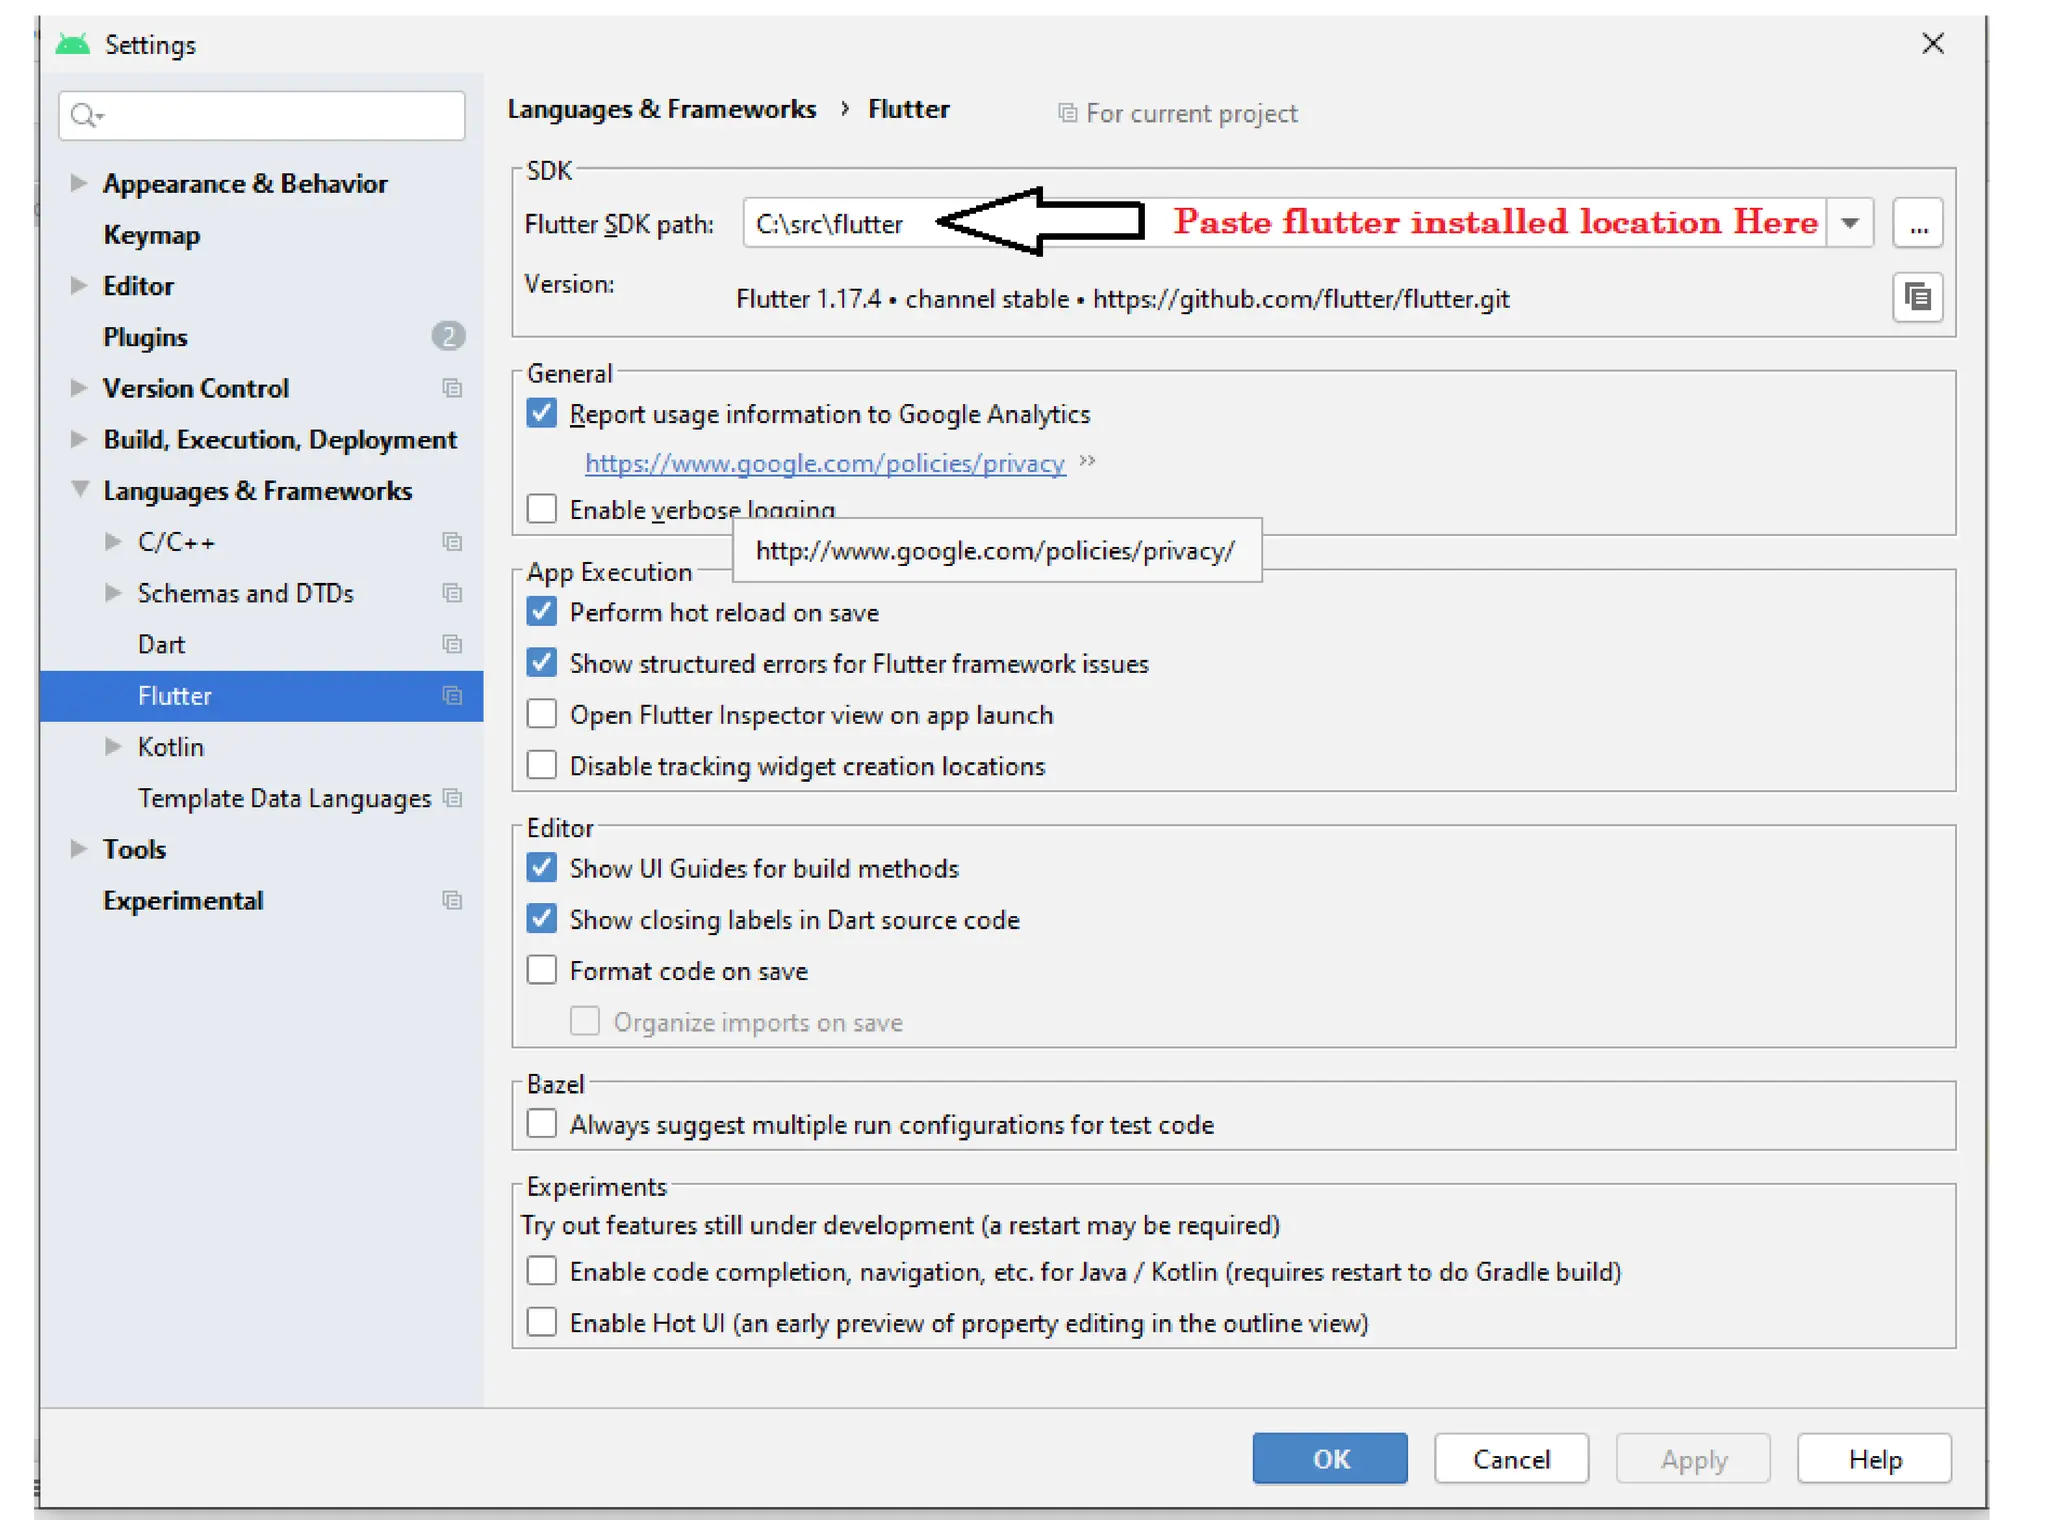Image resolution: width=2048 pixels, height=1536 pixels.
Task: Select Keymap in settings sidebar
Action: (151, 235)
